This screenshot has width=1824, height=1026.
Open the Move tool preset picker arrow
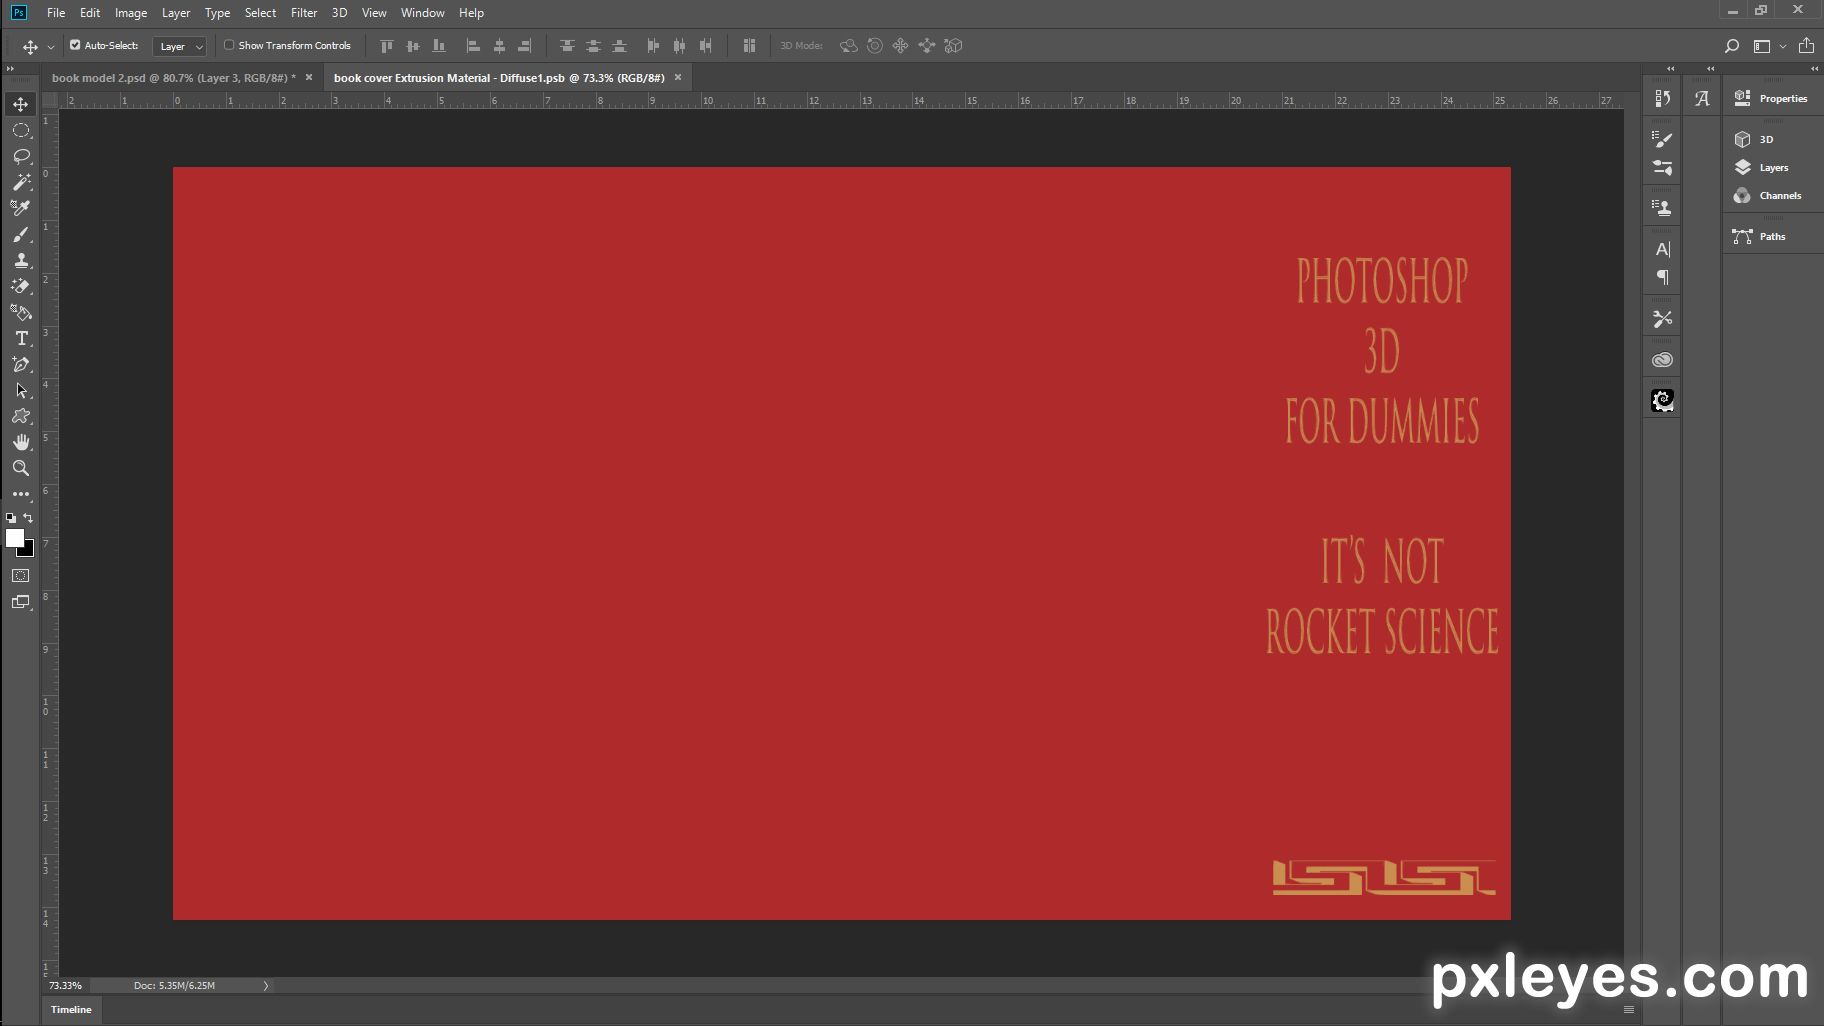click(51, 47)
